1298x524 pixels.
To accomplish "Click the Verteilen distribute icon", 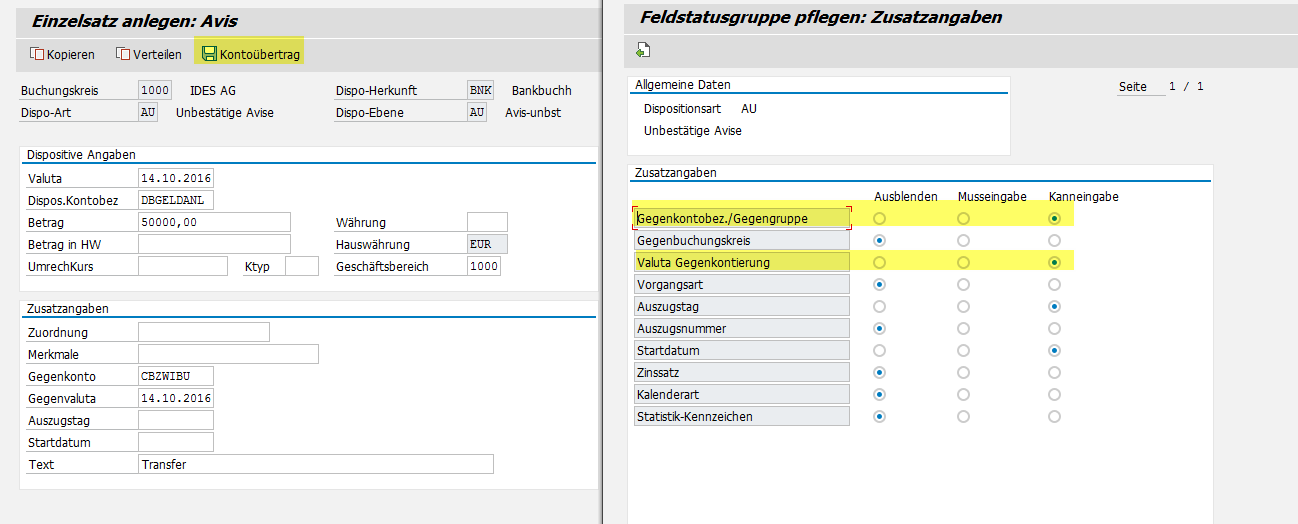I will coord(124,54).
